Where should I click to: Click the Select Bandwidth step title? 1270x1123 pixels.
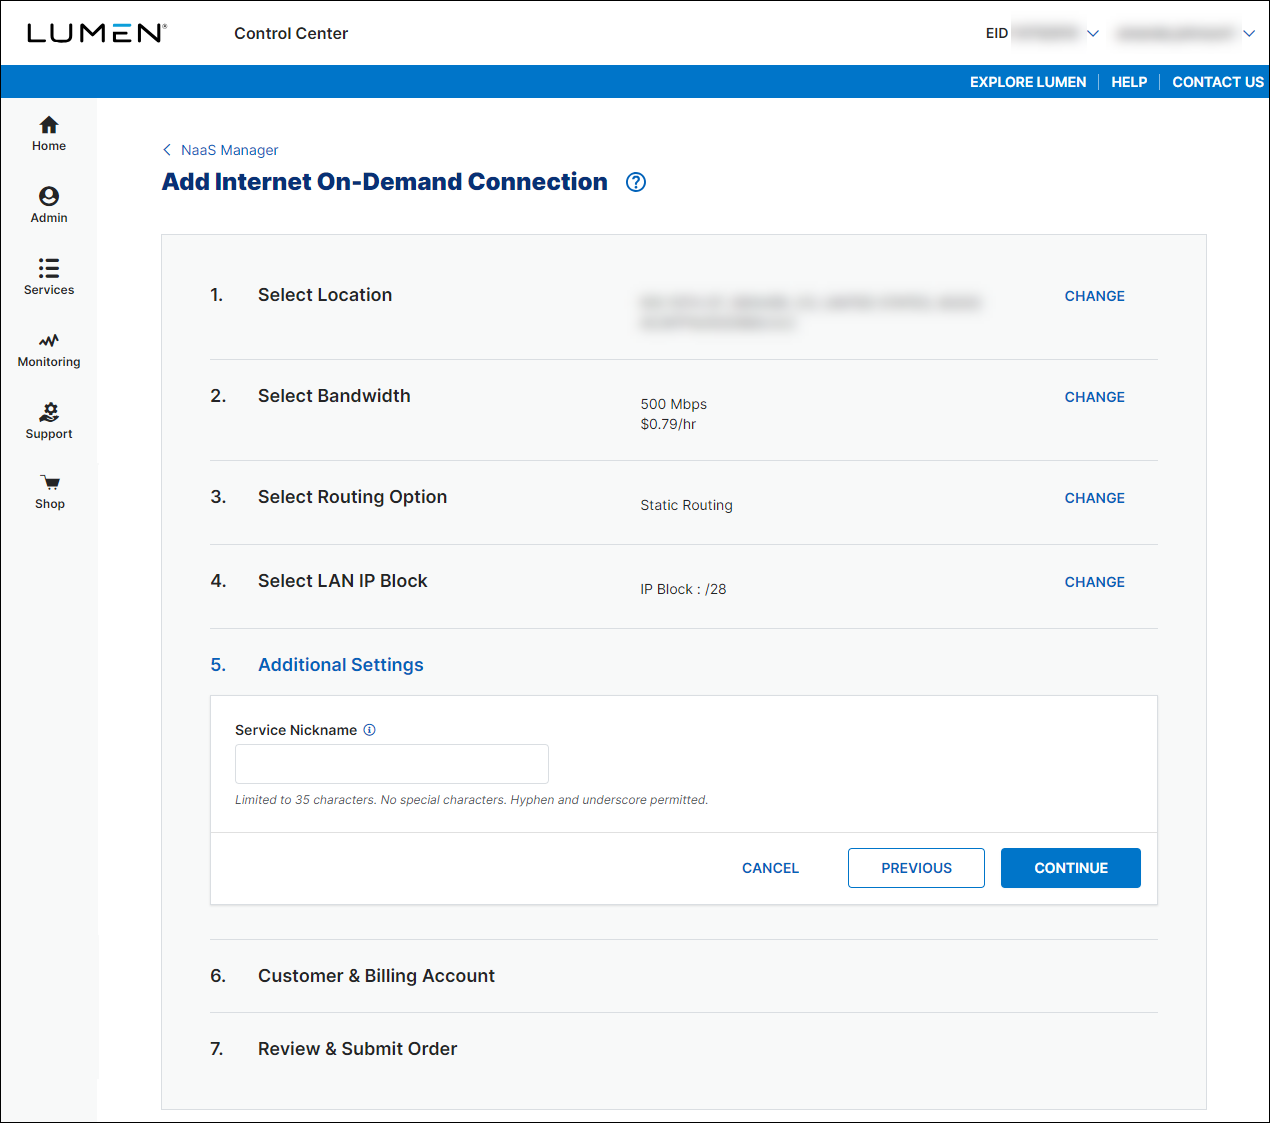[x=334, y=396]
